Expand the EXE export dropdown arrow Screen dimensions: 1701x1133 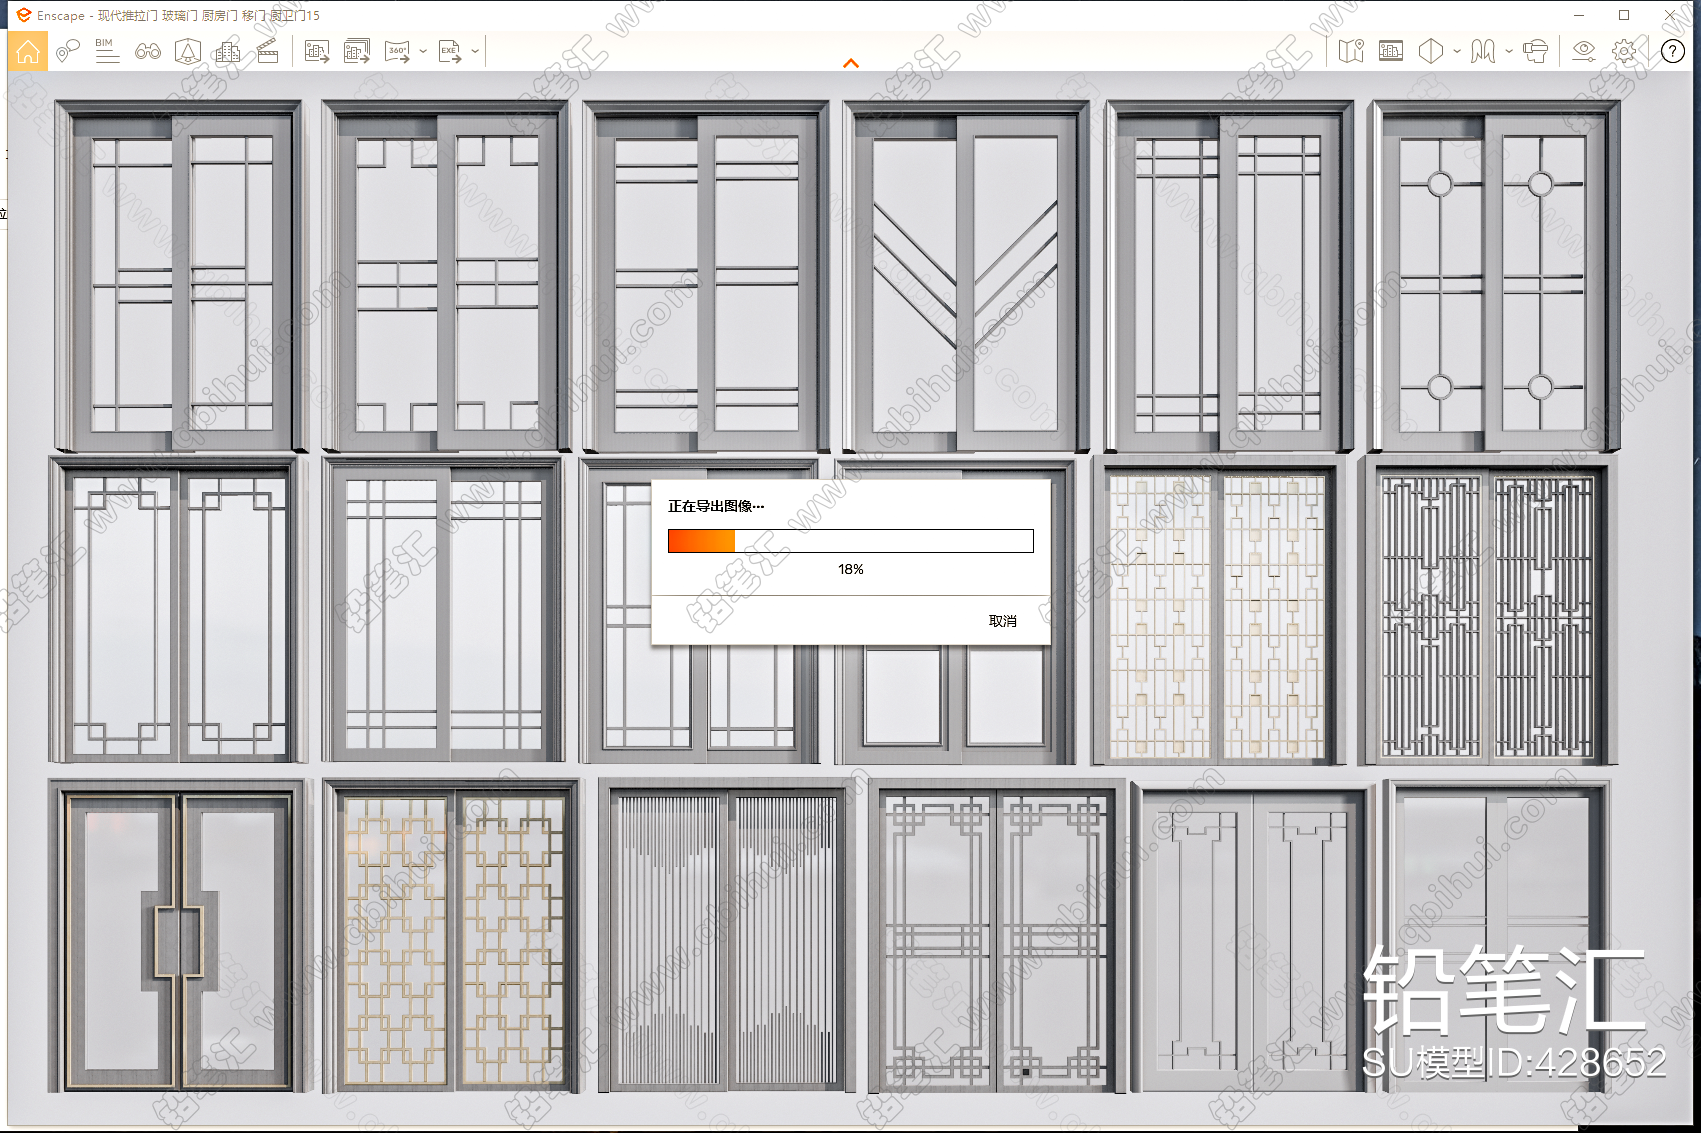(475, 51)
